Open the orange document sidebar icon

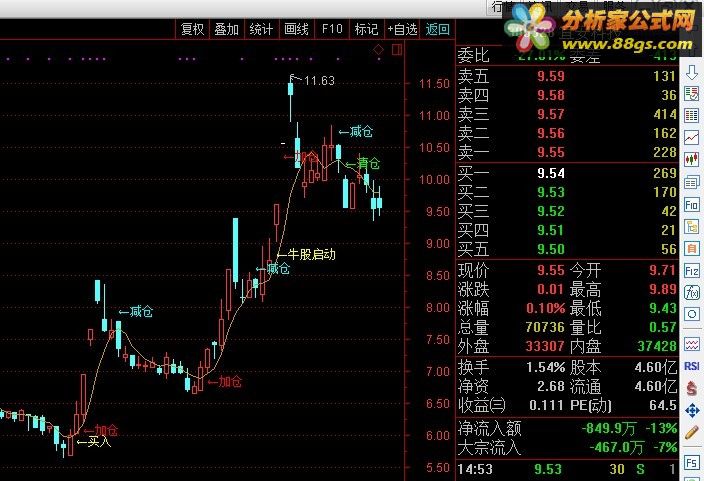point(691,248)
